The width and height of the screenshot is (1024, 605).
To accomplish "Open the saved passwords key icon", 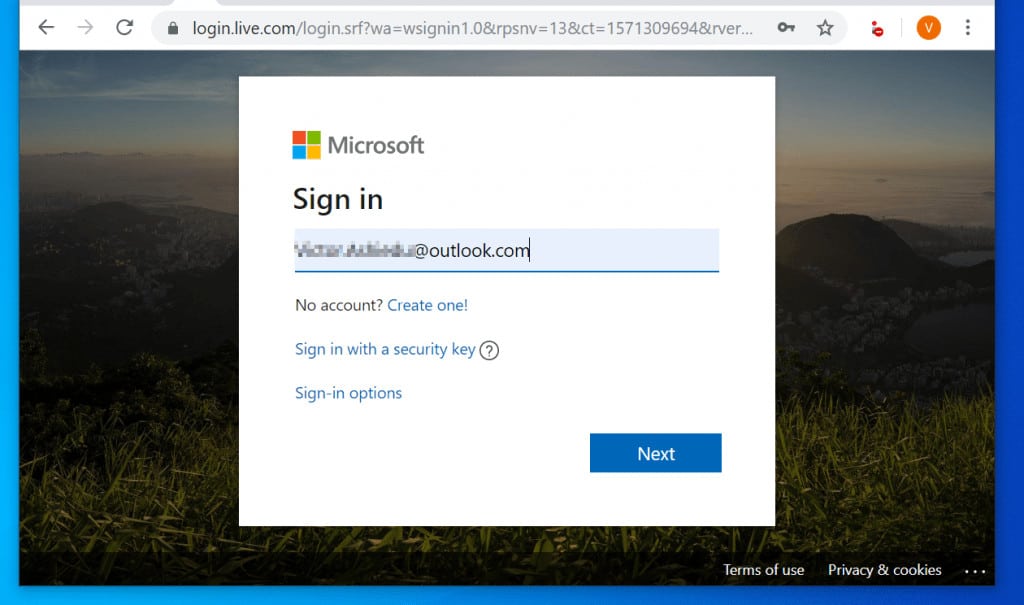I will (786, 27).
